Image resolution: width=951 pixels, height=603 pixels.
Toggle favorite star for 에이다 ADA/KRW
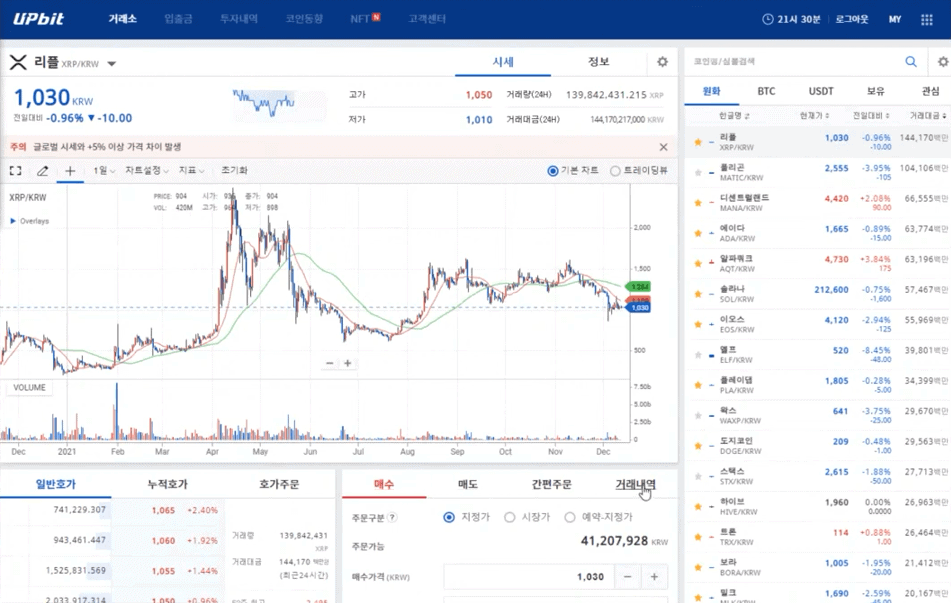698,233
